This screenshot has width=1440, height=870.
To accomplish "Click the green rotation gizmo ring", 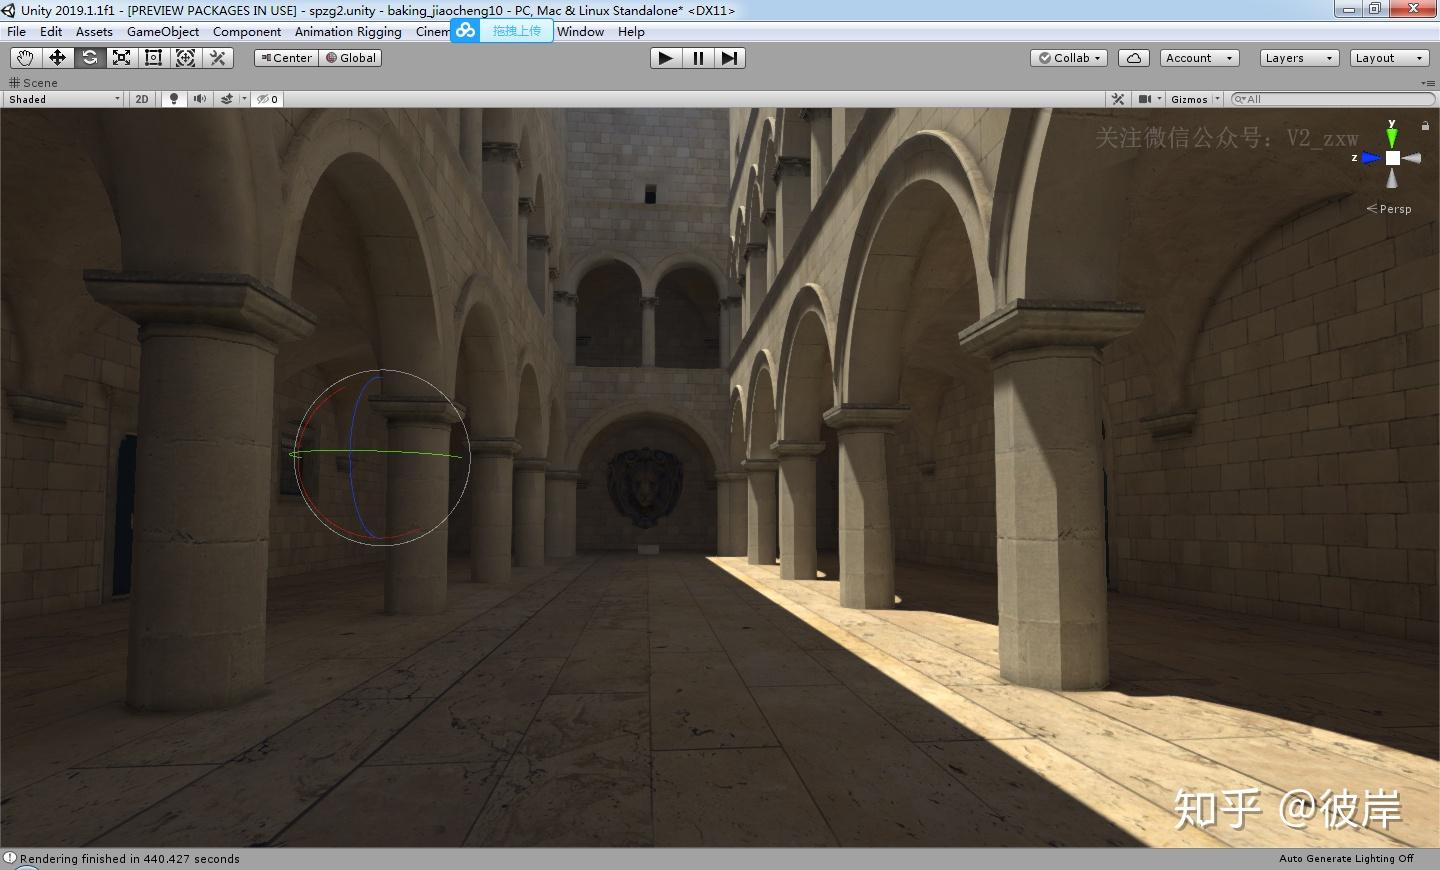I will [377, 453].
